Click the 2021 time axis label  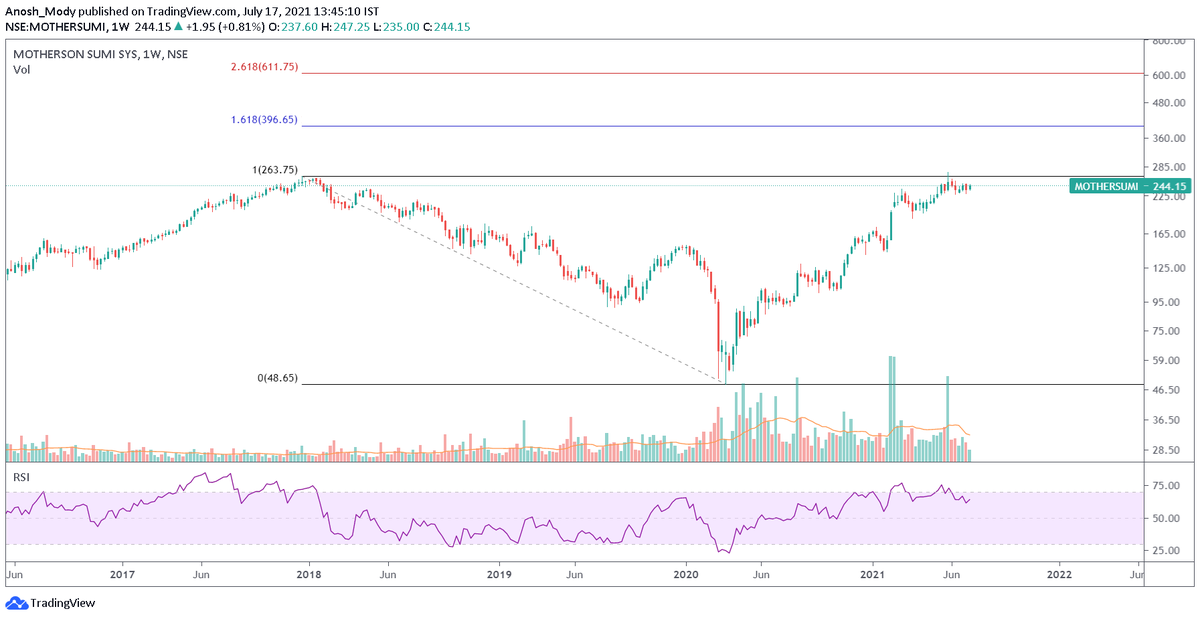coord(875,576)
